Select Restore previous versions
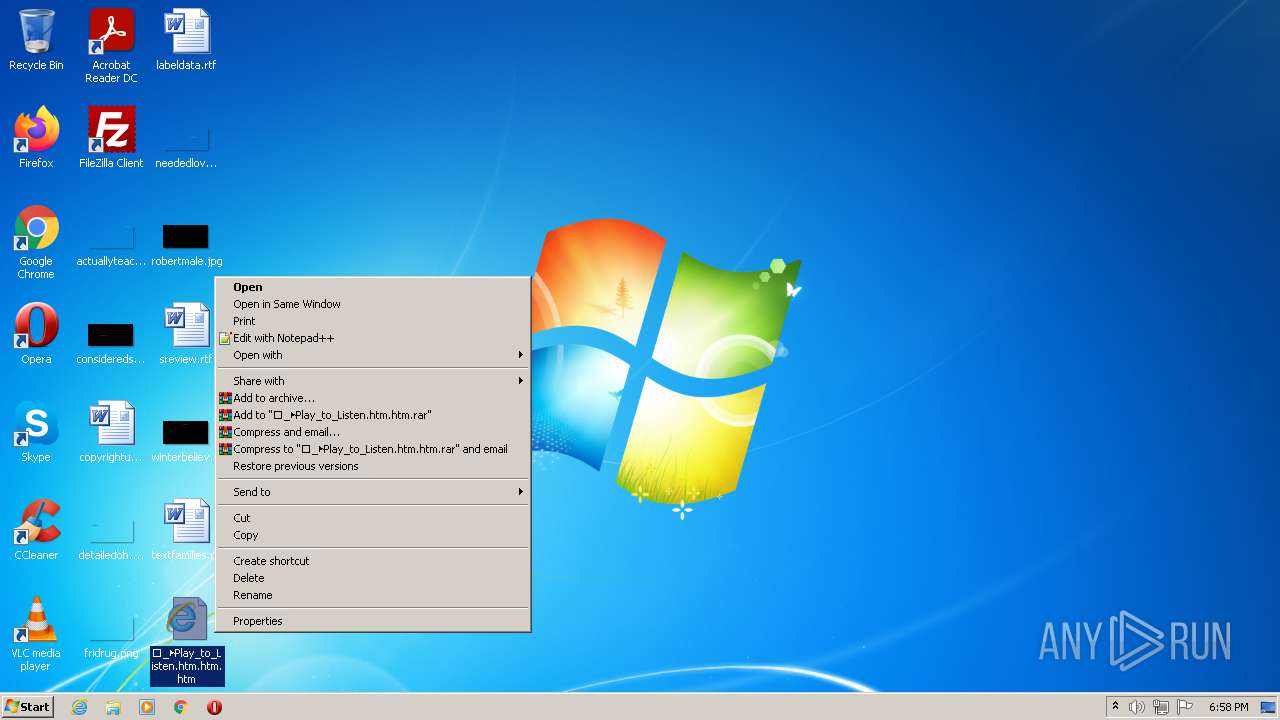The image size is (1280, 720). [373, 466]
